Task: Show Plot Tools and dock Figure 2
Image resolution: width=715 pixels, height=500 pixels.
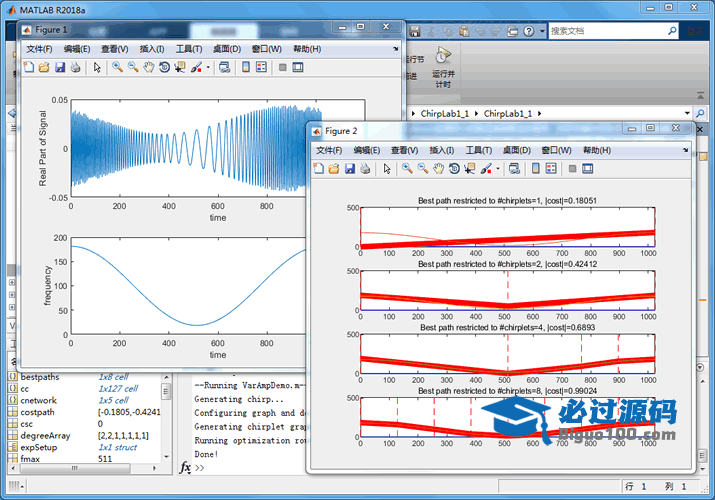Action: pyautogui.click(x=588, y=169)
